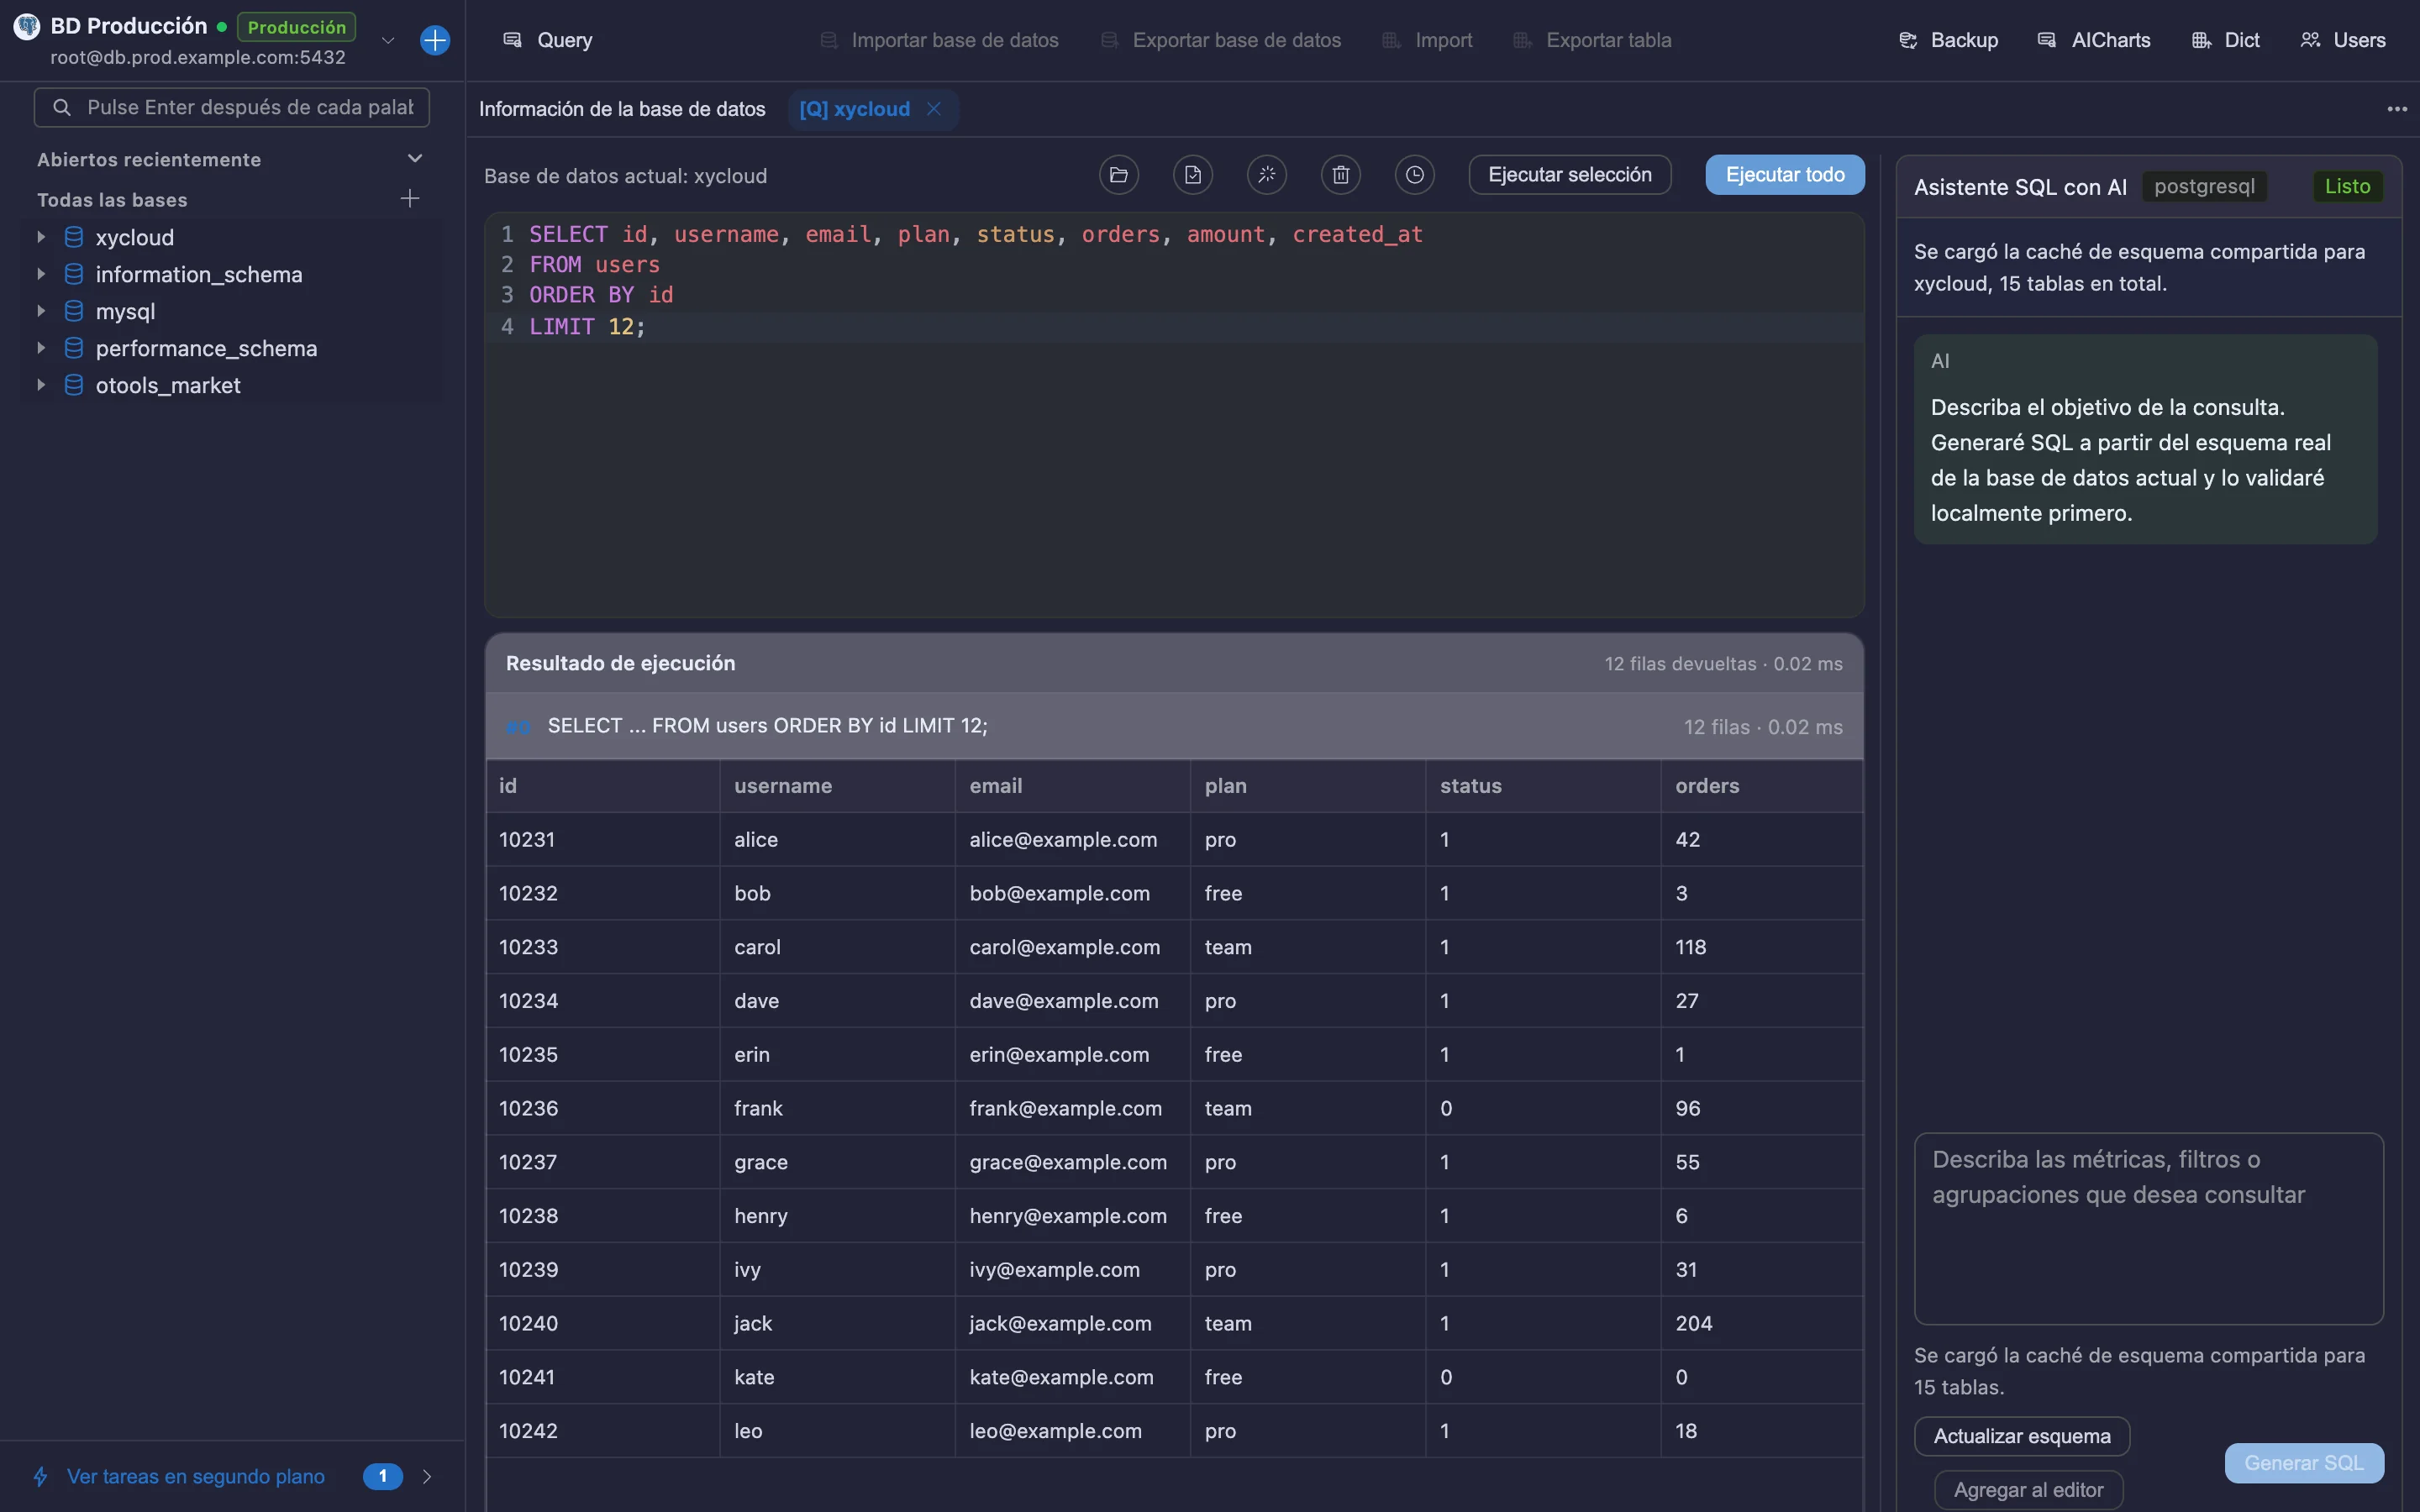This screenshot has width=2420, height=1512.
Task: Open the Backup tool
Action: click(x=1948, y=40)
